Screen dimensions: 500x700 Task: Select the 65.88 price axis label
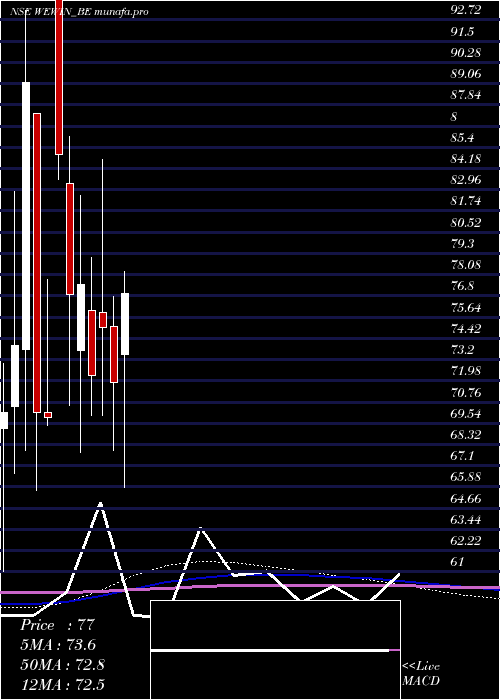466,477
